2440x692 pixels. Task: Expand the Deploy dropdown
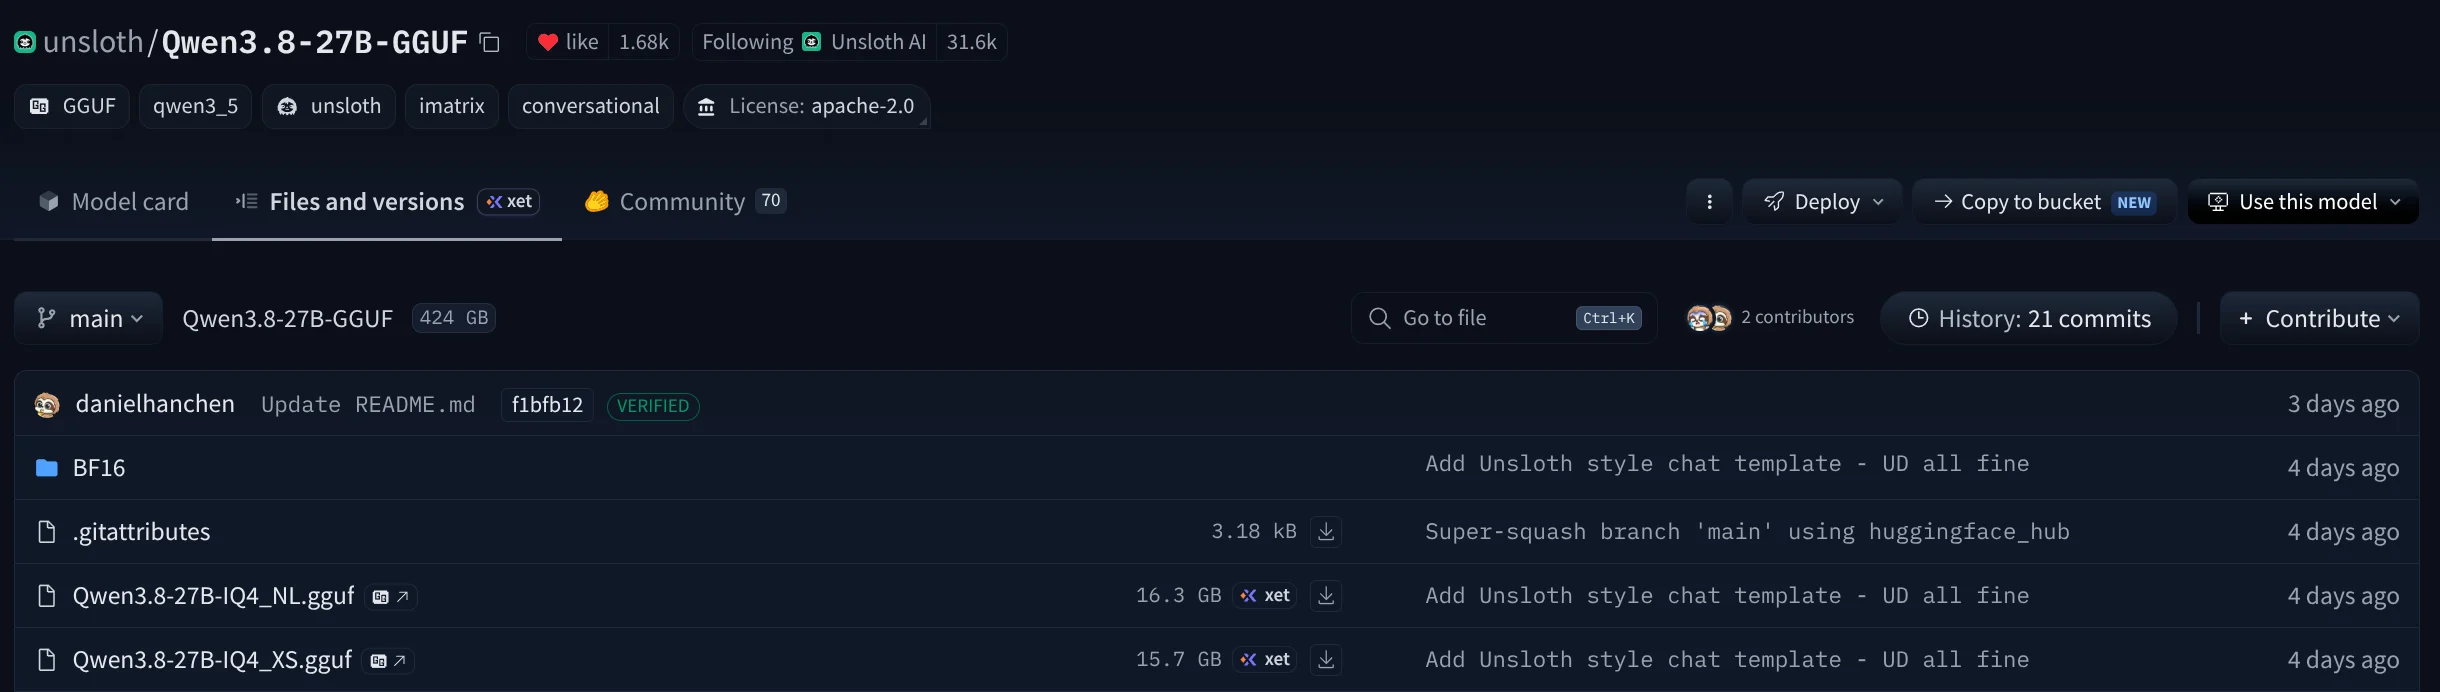[1823, 202]
